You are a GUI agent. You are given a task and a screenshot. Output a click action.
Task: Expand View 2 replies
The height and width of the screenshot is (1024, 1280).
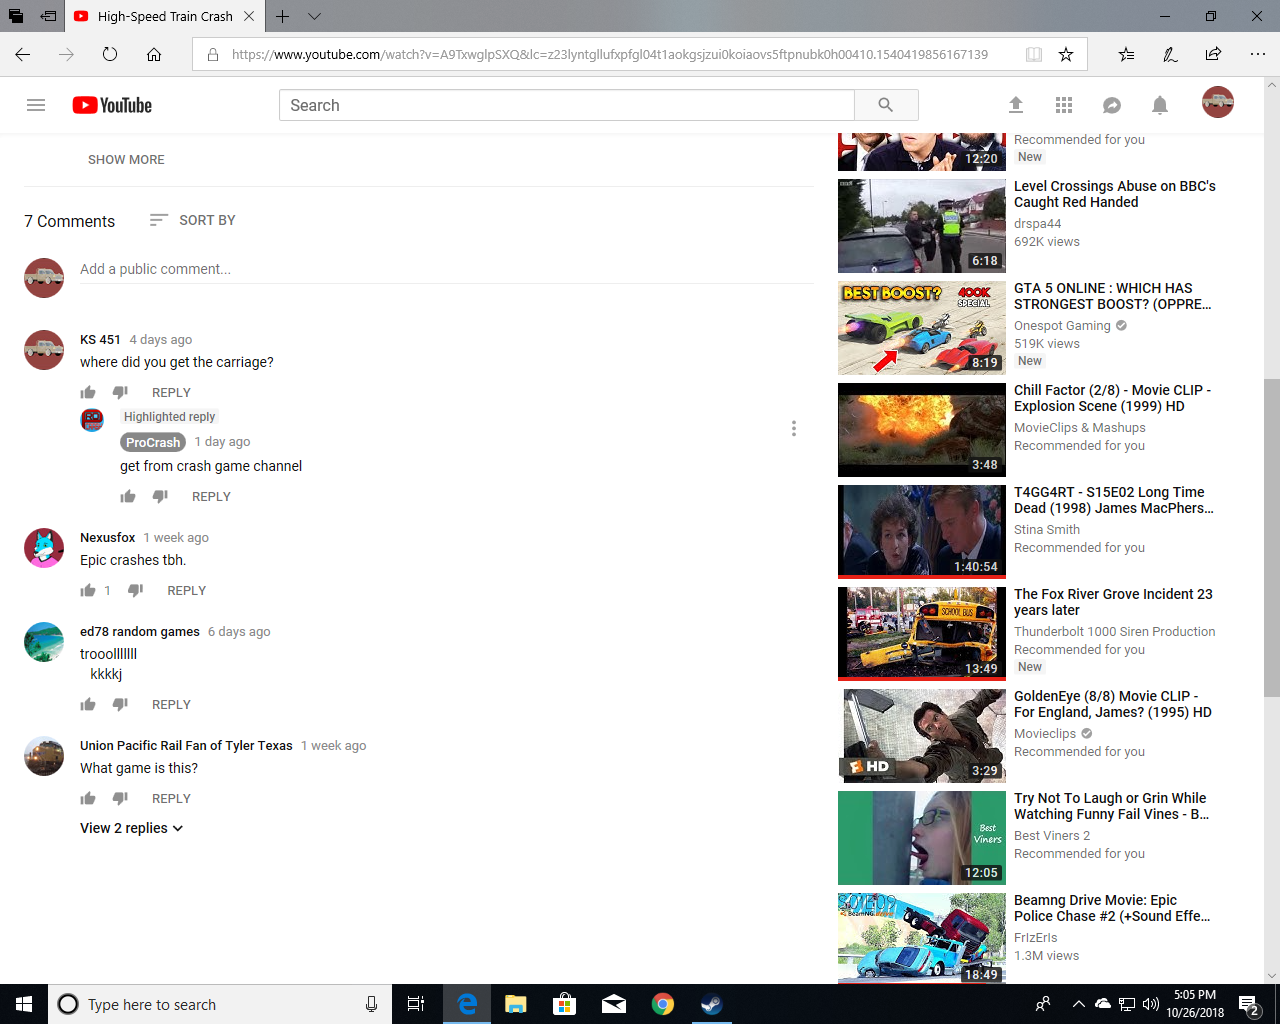(132, 828)
